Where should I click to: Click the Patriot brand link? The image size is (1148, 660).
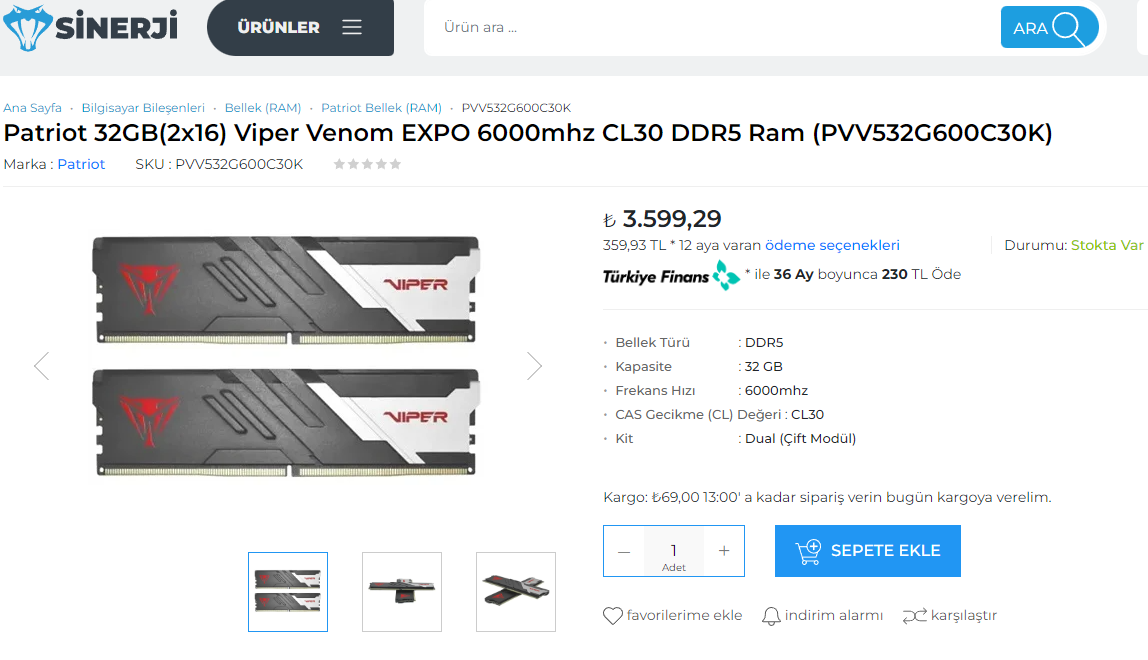point(81,164)
